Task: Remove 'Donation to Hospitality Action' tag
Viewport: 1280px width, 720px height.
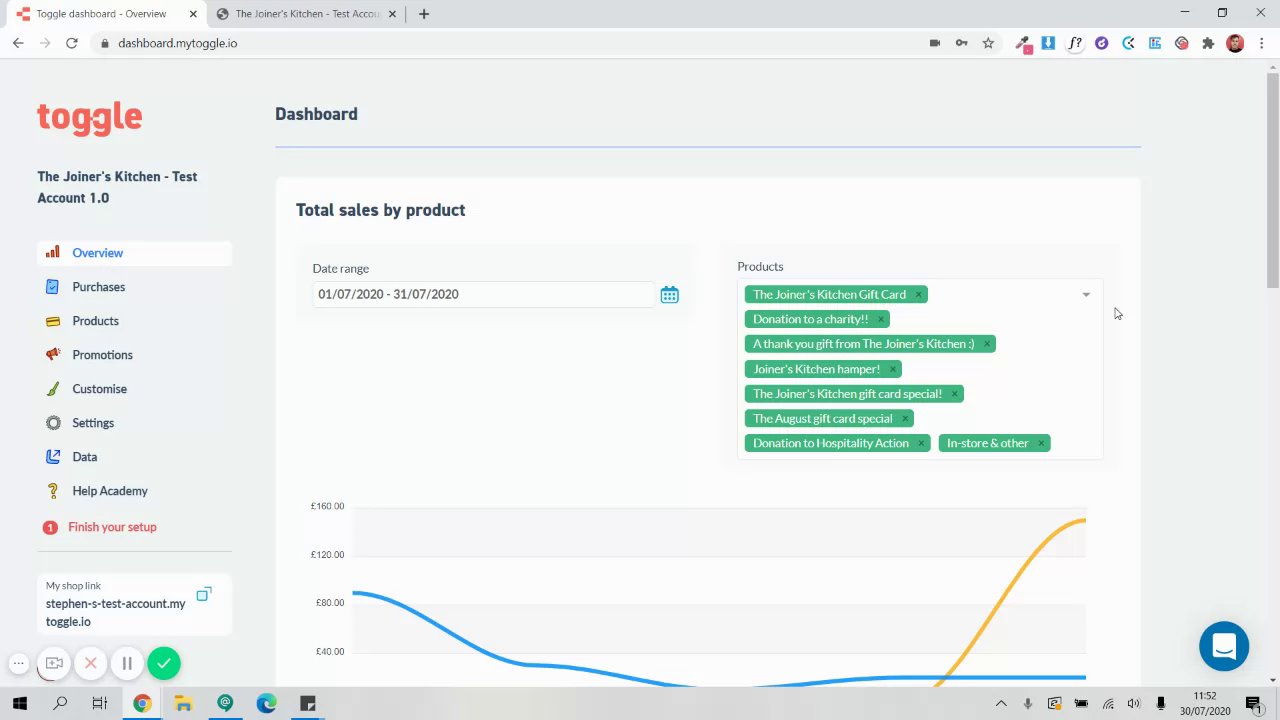Action: tap(921, 443)
